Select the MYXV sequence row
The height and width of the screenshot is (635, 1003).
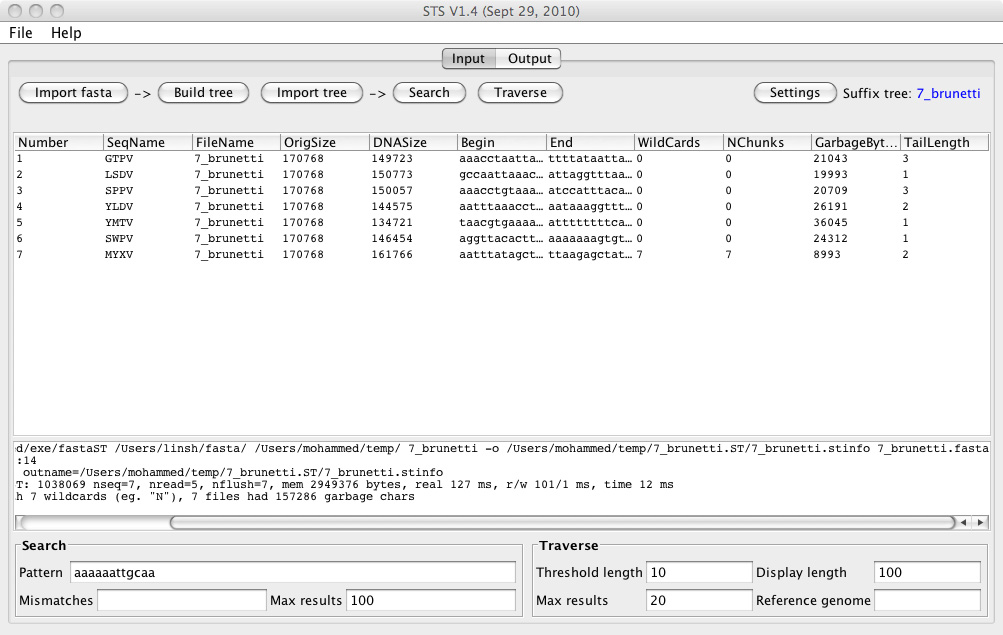(502, 255)
